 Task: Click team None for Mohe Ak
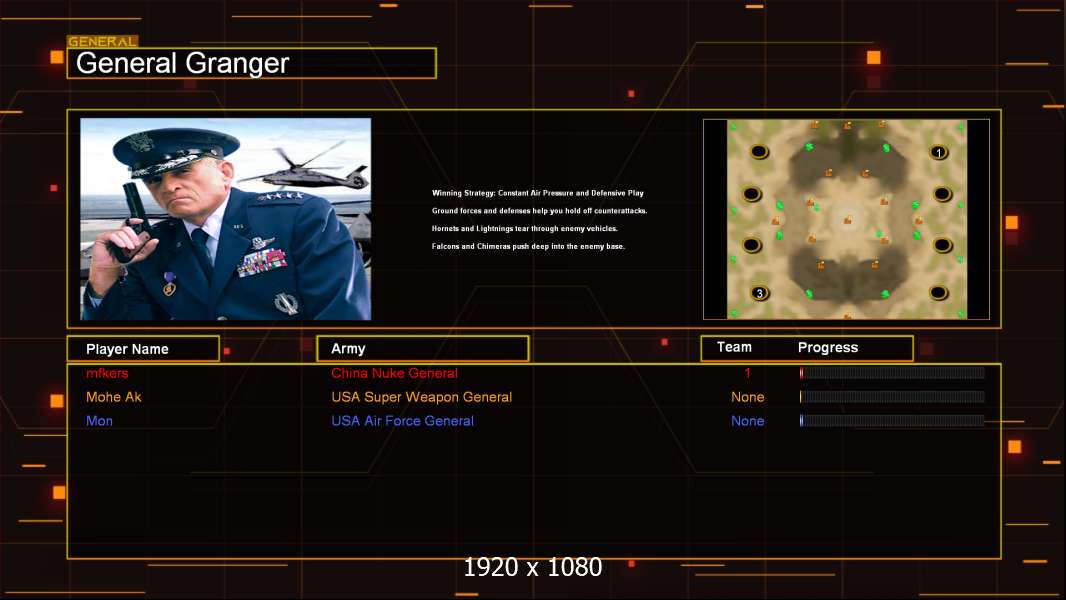tap(747, 397)
